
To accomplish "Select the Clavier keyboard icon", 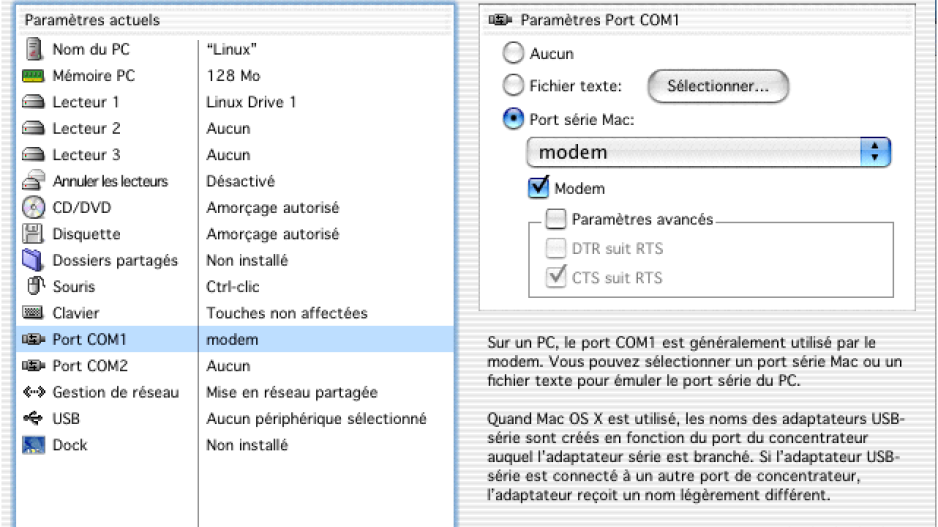I will pyautogui.click(x=33, y=313).
